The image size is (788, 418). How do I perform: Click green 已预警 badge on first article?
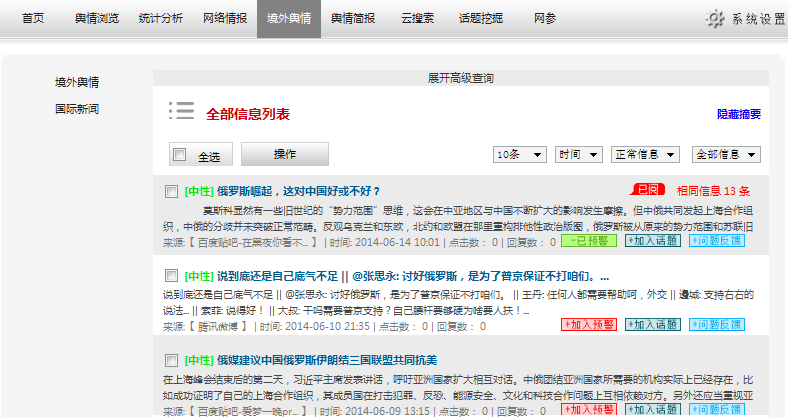point(589,240)
